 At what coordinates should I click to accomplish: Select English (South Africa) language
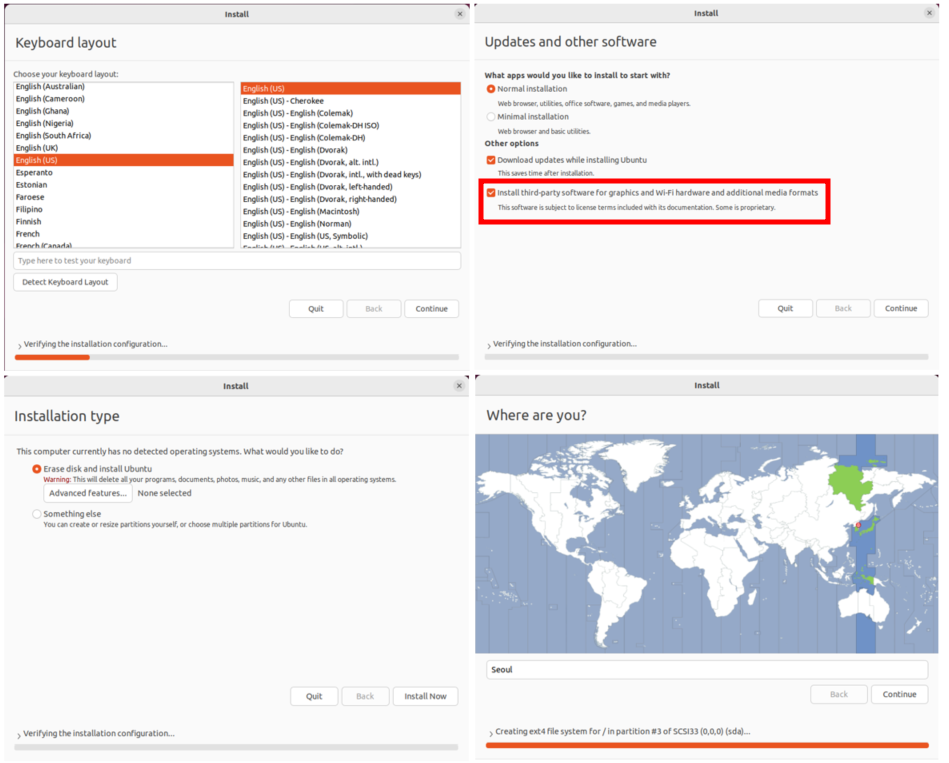(x=123, y=136)
